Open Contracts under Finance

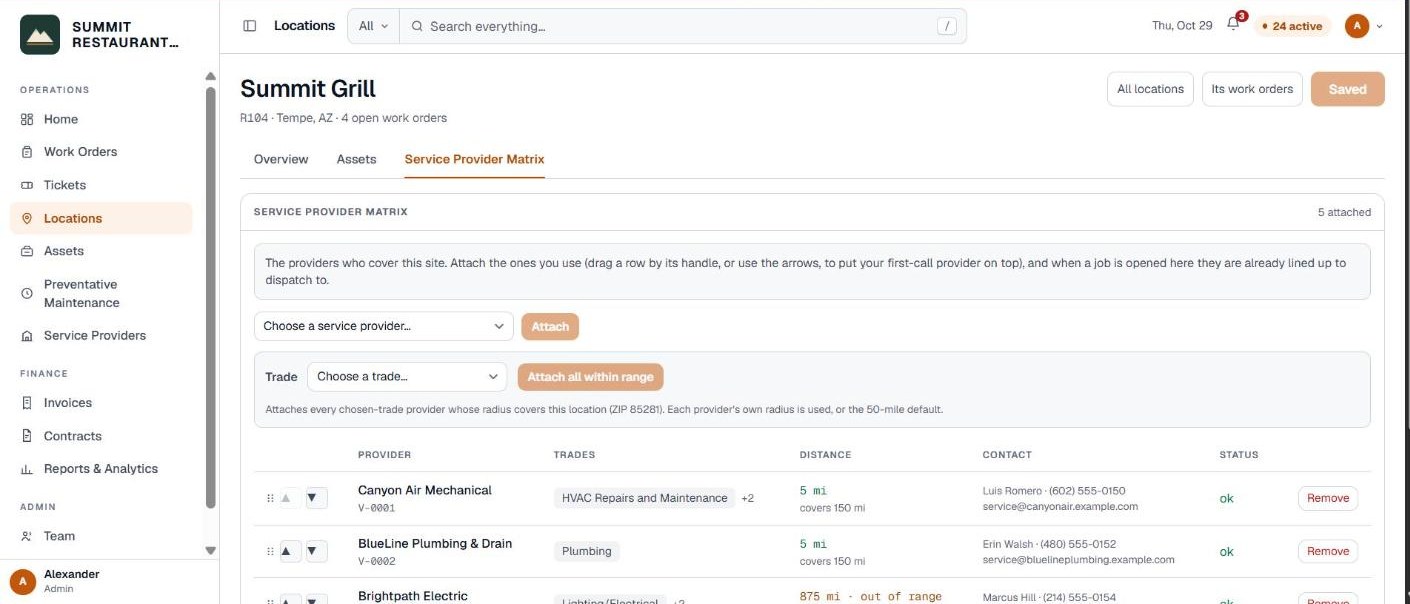(x=100, y=436)
